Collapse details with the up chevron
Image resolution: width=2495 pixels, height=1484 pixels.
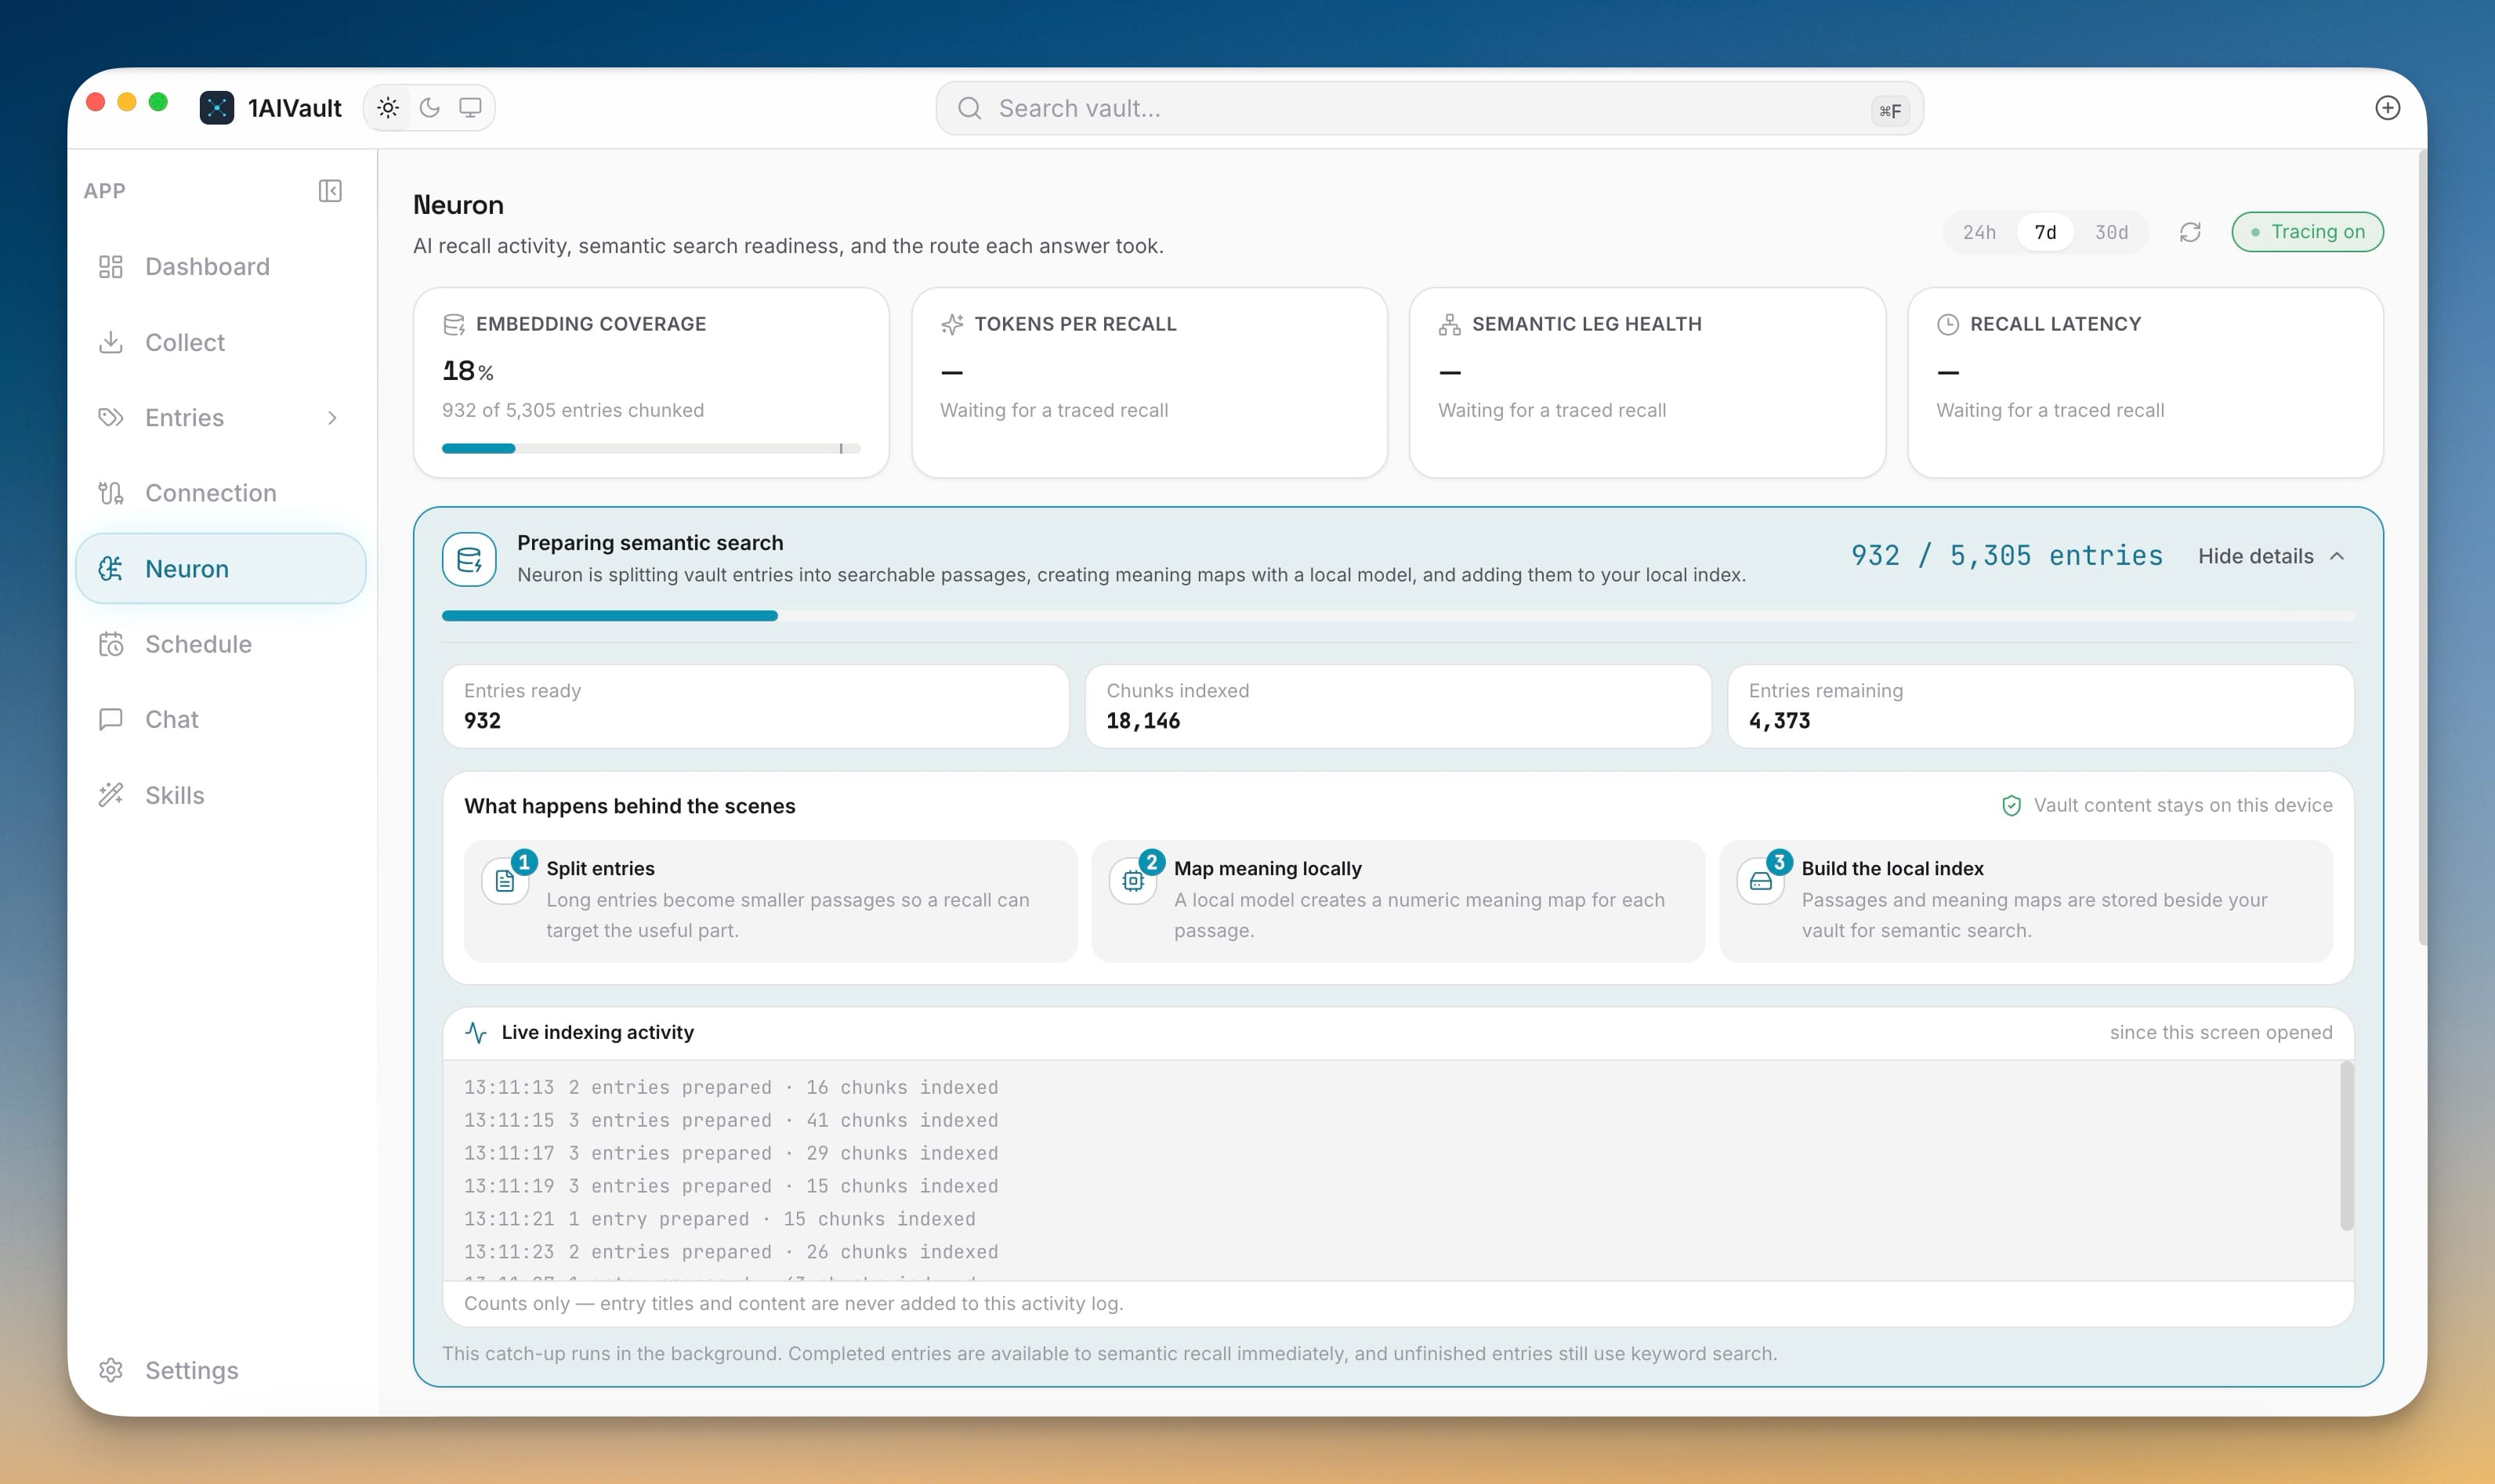[2337, 556]
